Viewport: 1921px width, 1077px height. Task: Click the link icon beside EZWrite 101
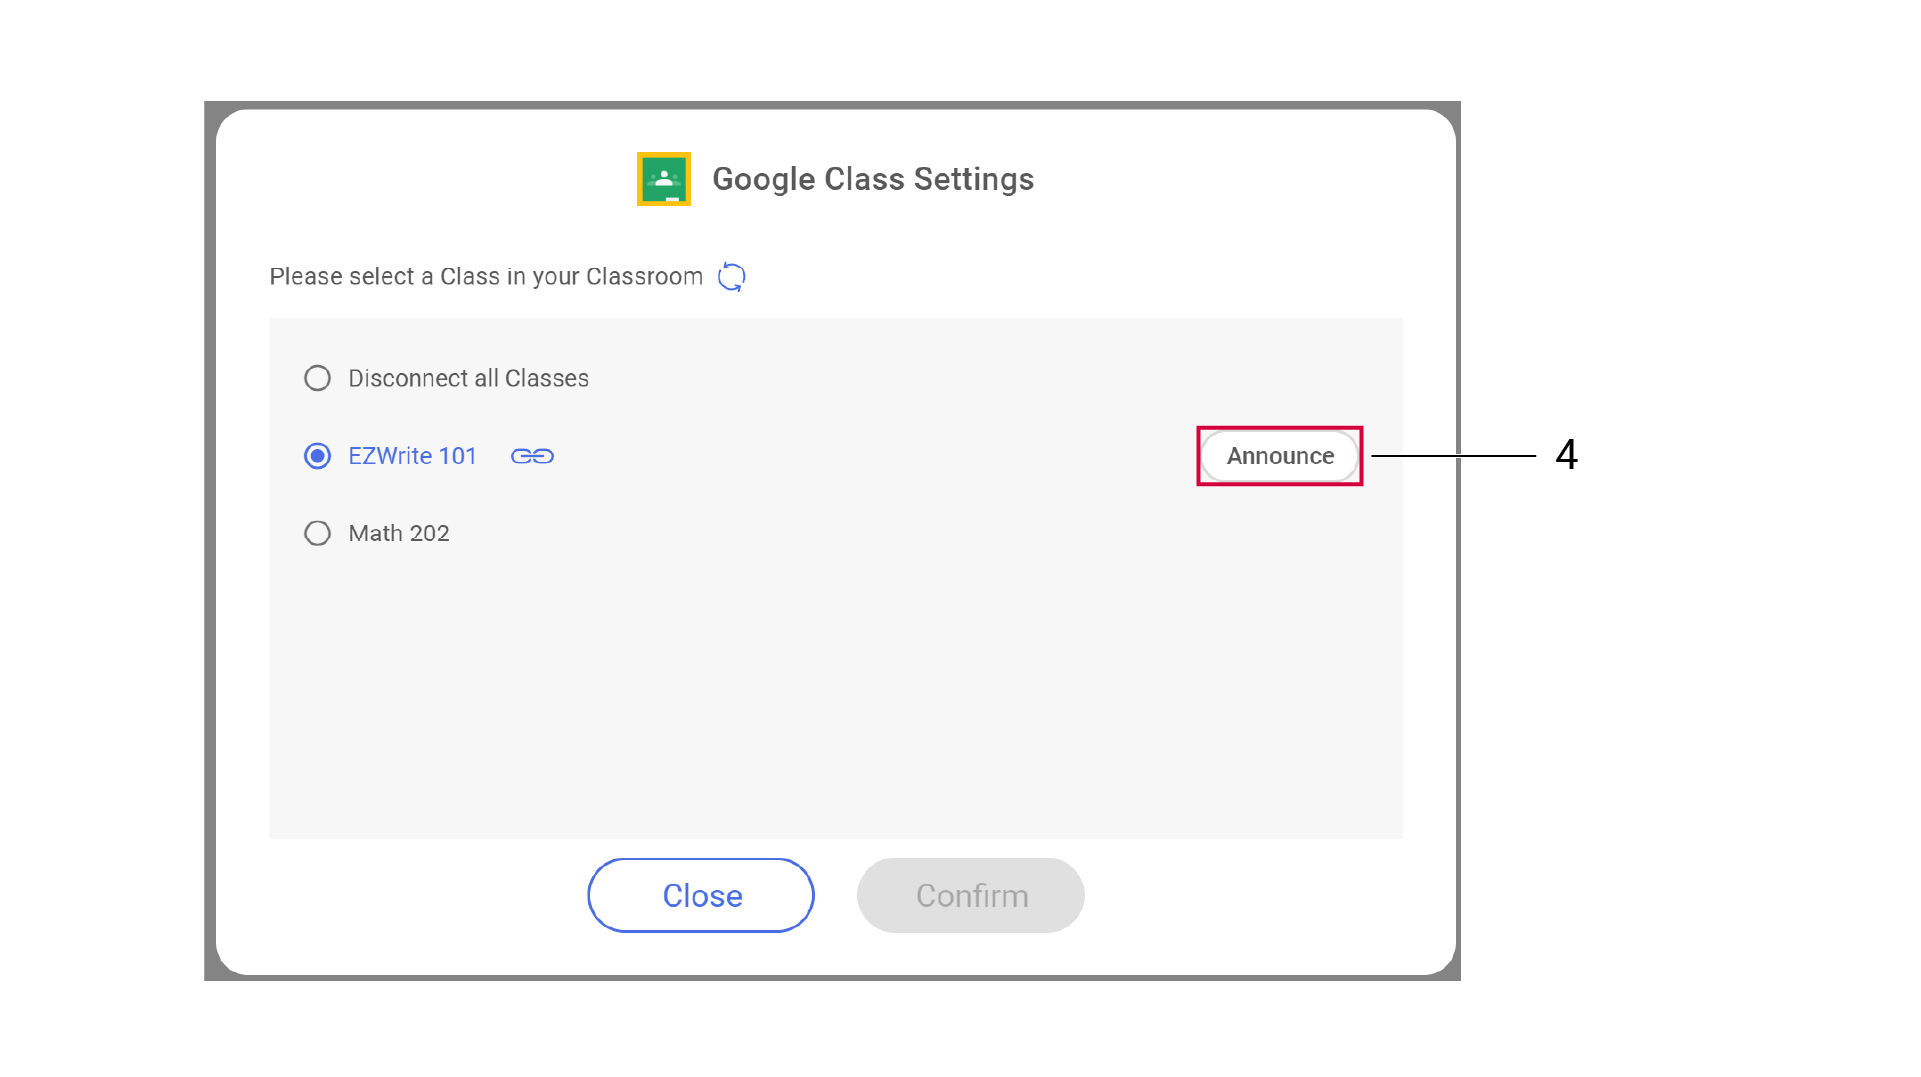[x=532, y=456]
